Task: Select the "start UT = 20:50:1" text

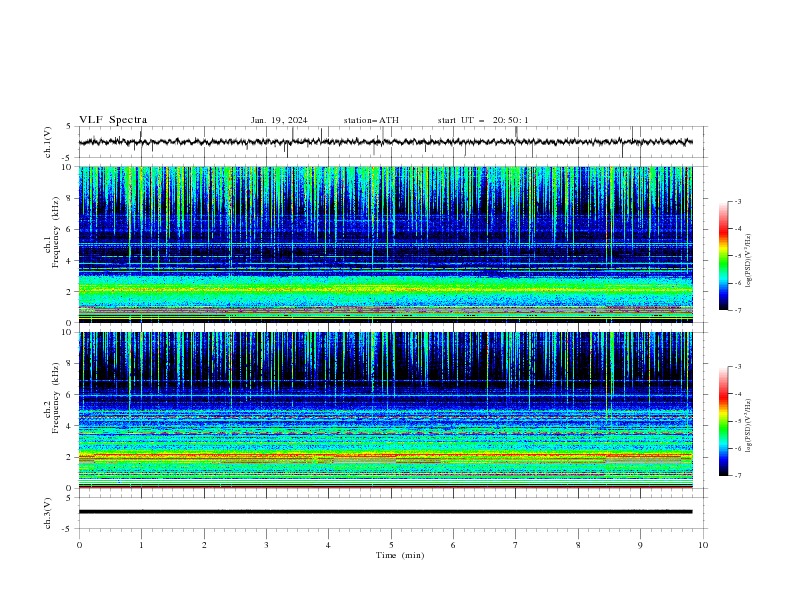Action: (483, 120)
